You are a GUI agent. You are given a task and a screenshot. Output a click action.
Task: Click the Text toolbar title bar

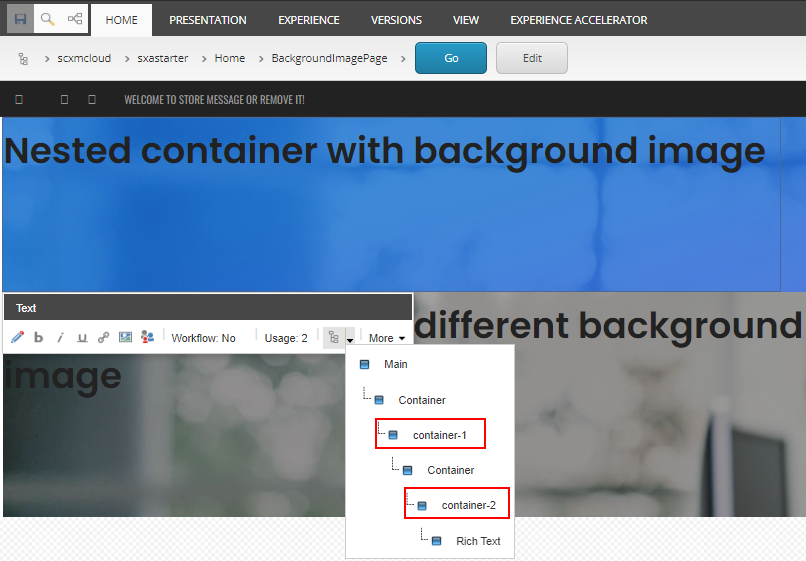tap(208, 307)
